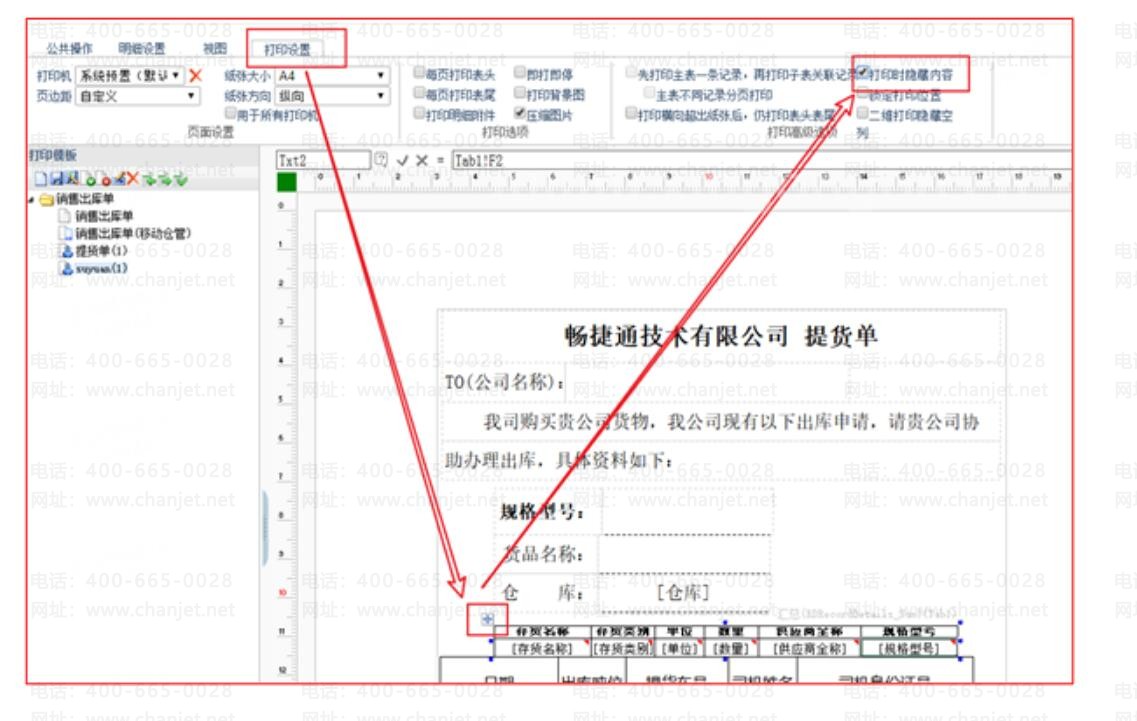
Task: Toggle 即打即停 checkbox
Action: click(x=520, y=73)
